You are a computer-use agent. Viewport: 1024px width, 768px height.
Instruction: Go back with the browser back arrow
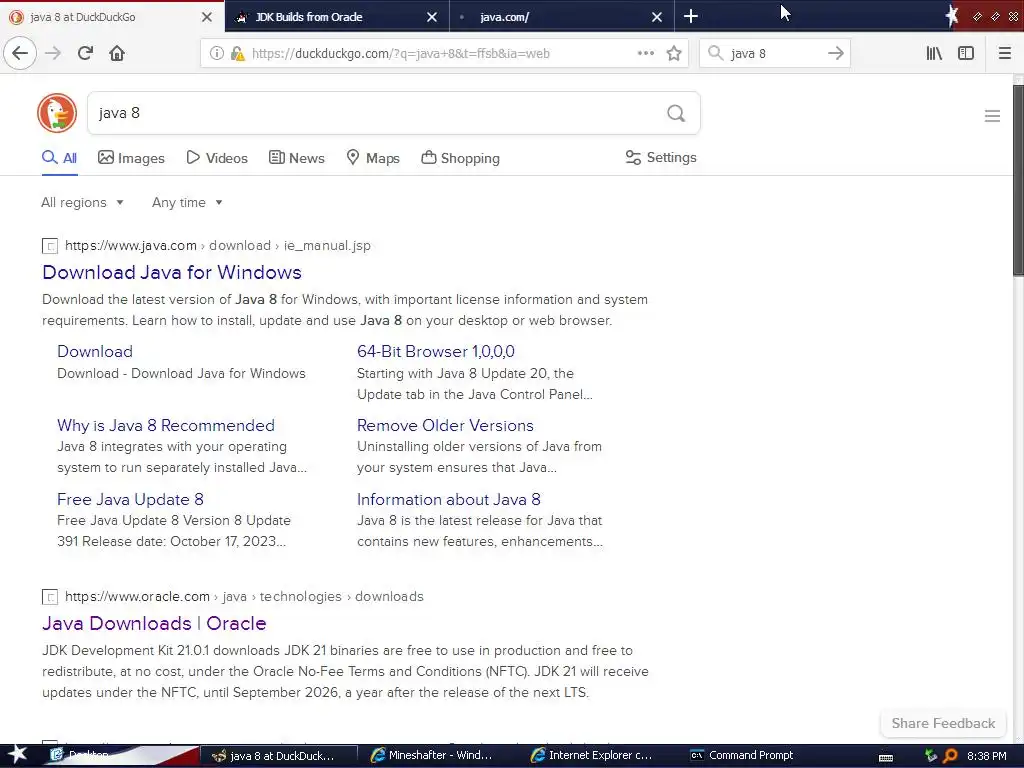(x=20, y=53)
